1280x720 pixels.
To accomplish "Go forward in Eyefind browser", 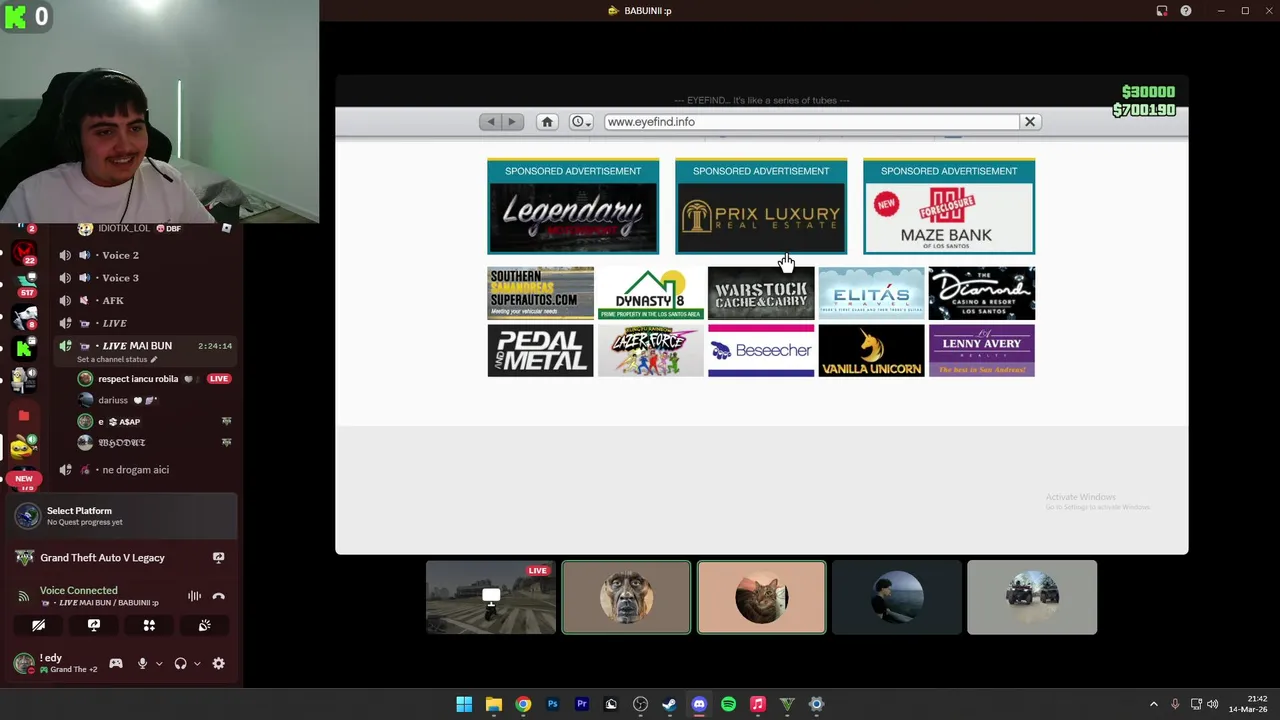I will [512, 122].
